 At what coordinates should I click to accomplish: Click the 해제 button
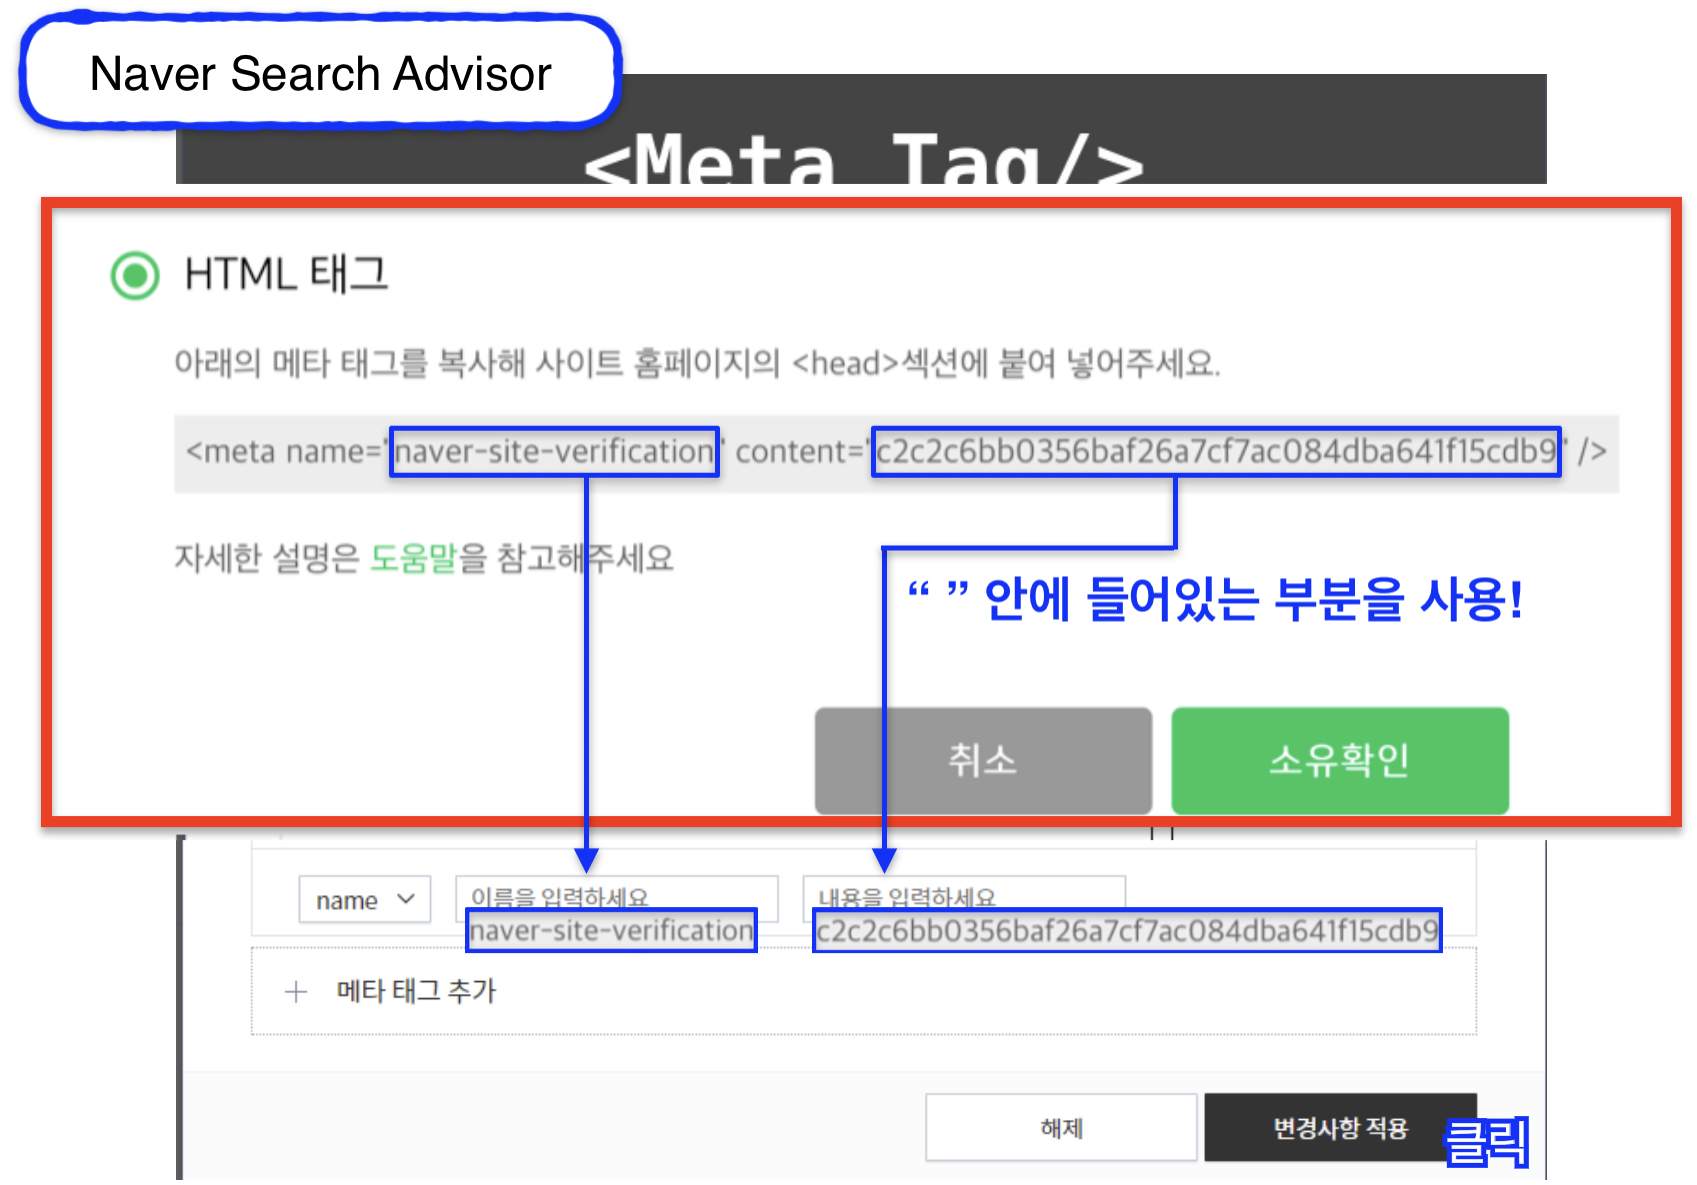point(1061,1128)
